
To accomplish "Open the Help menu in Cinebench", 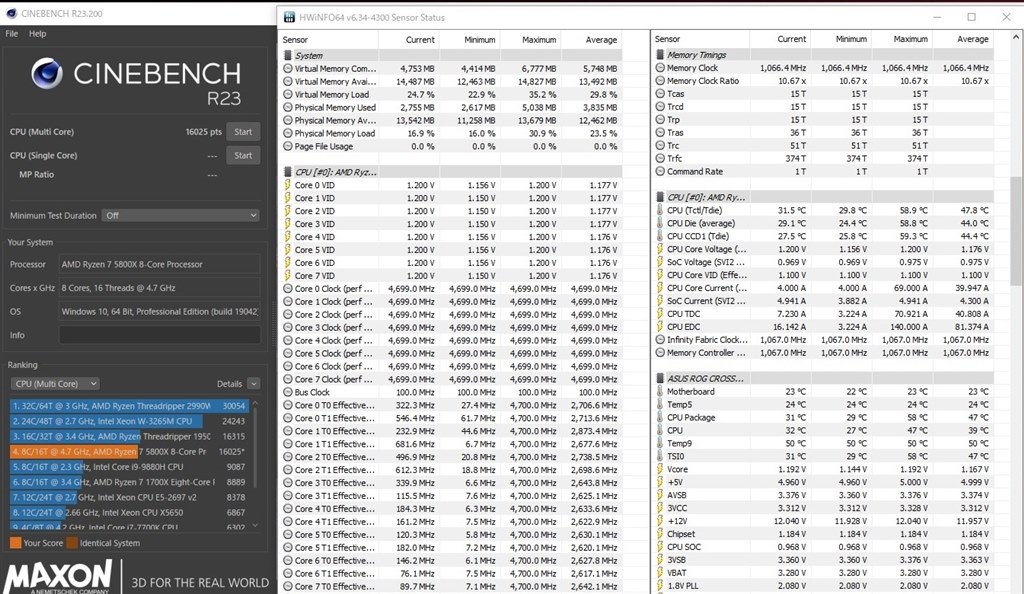I will click(38, 33).
